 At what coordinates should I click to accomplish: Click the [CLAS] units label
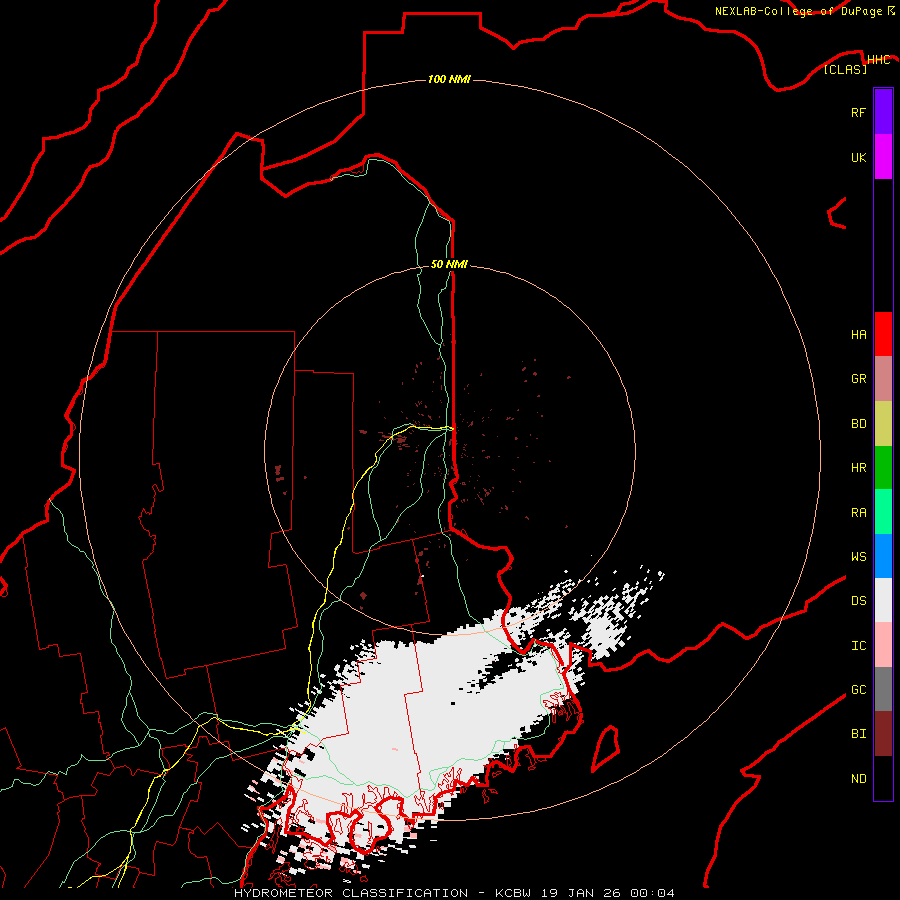845,69
